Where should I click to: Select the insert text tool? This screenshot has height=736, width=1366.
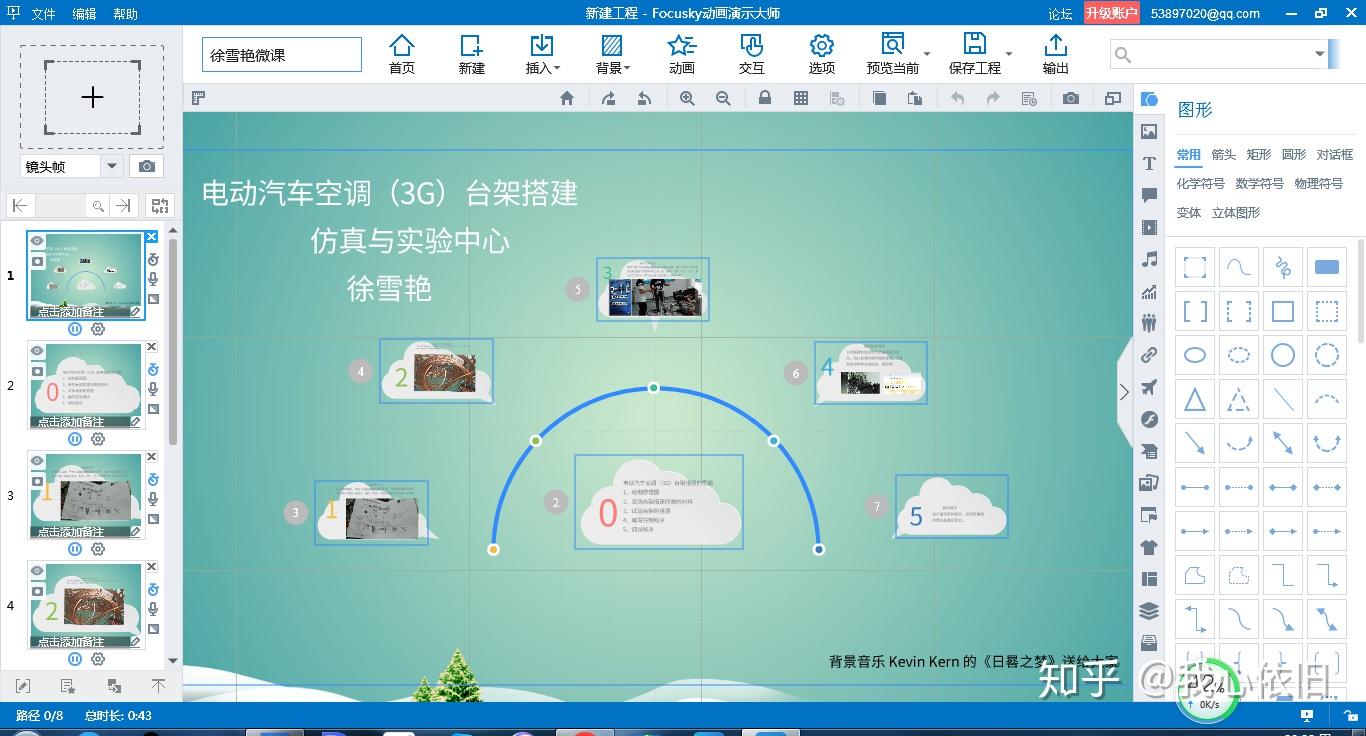pos(1149,163)
